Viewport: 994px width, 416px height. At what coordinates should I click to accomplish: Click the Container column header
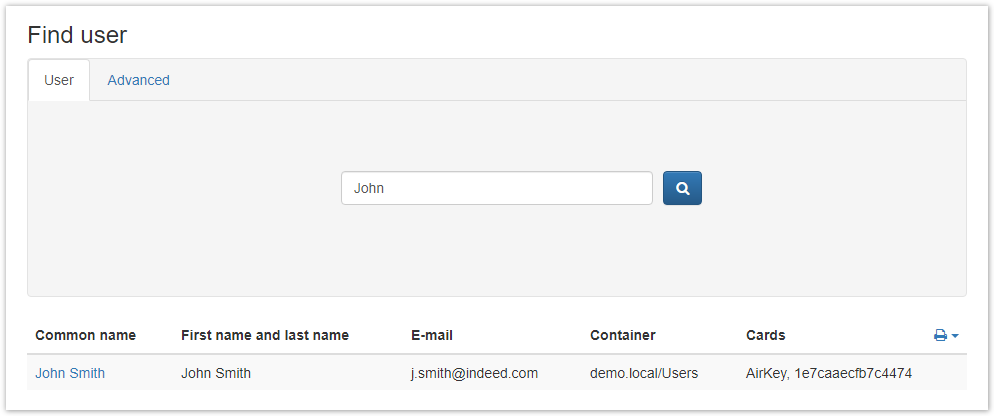[x=622, y=335]
